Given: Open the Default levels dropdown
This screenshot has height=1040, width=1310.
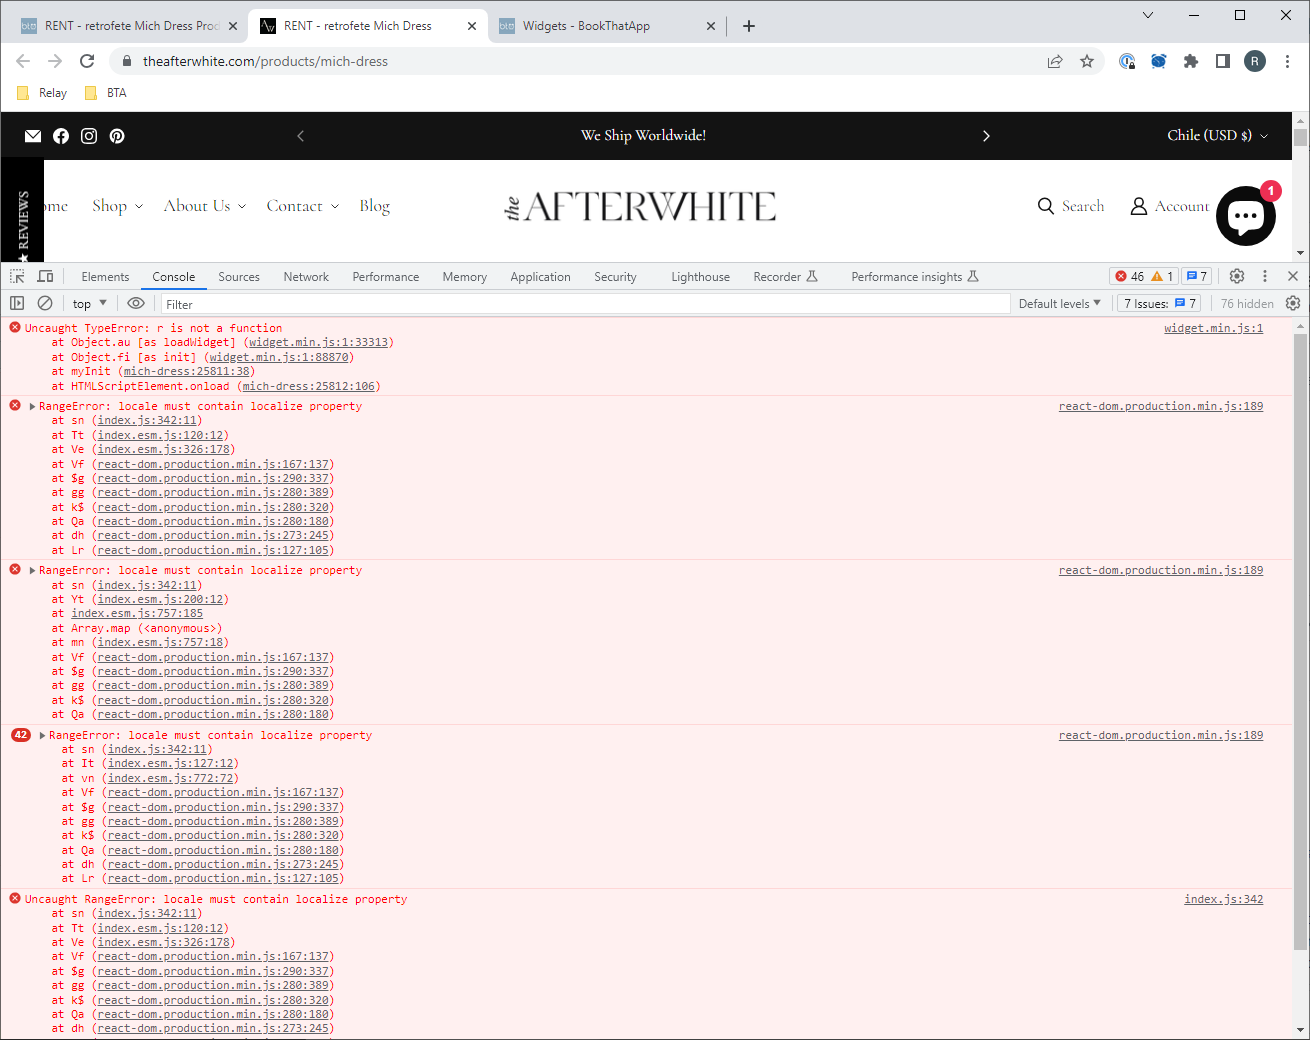Looking at the screenshot, I should pyautogui.click(x=1059, y=303).
